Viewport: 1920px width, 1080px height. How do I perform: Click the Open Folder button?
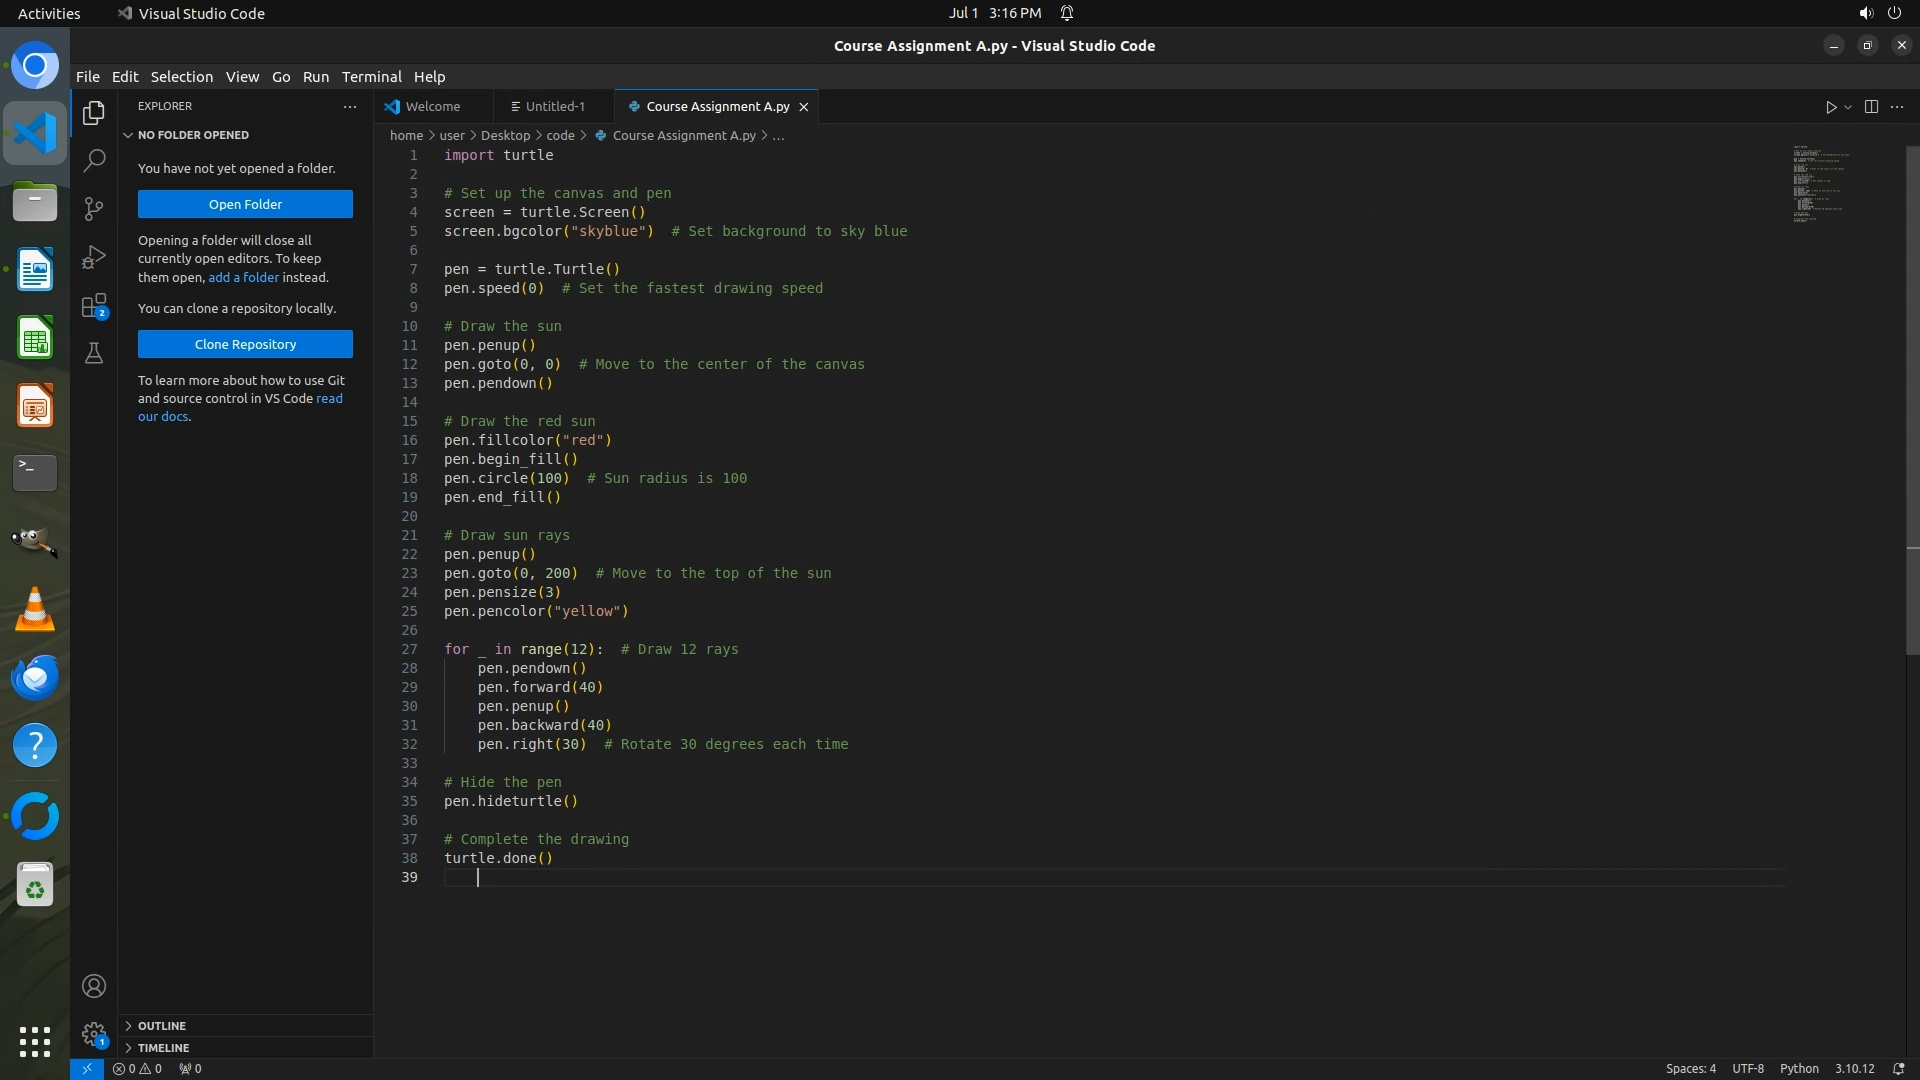pos(245,204)
